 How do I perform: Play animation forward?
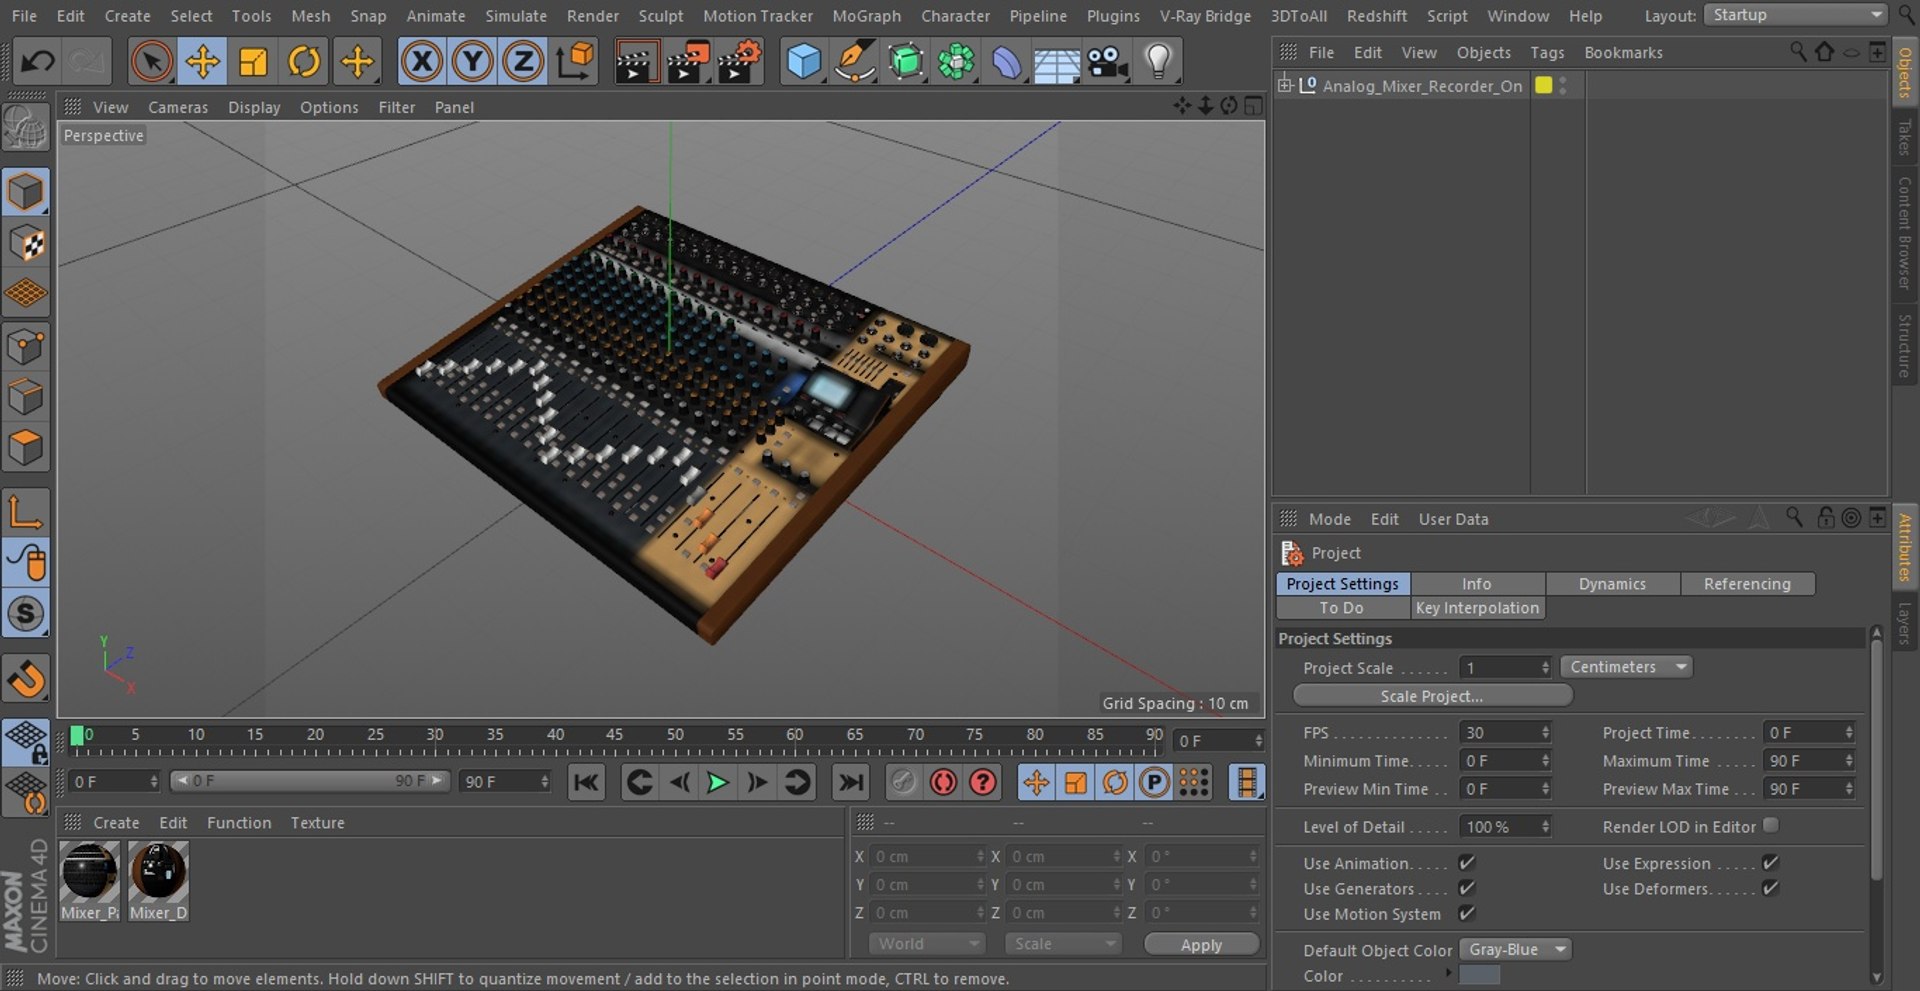(717, 782)
